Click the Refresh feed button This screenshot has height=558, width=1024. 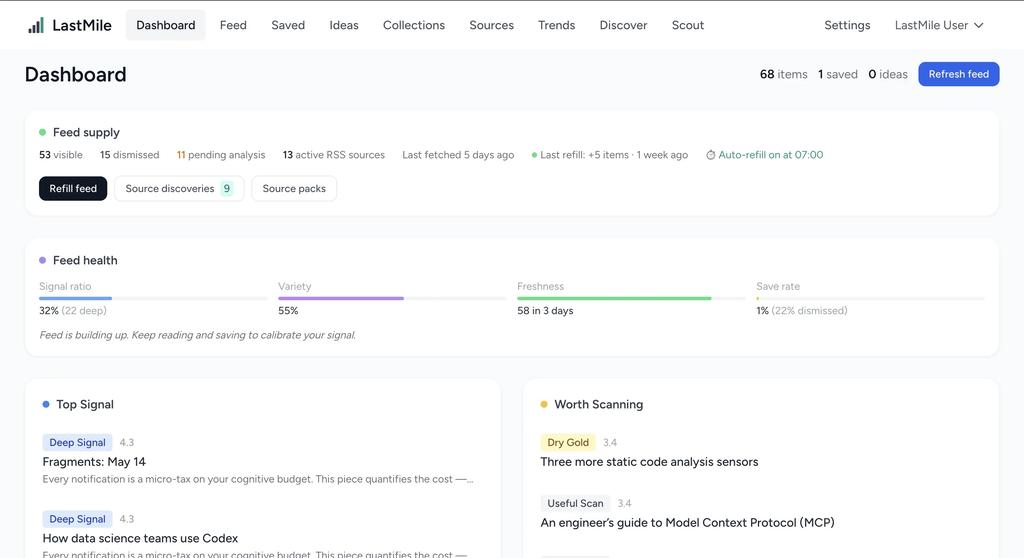959,74
